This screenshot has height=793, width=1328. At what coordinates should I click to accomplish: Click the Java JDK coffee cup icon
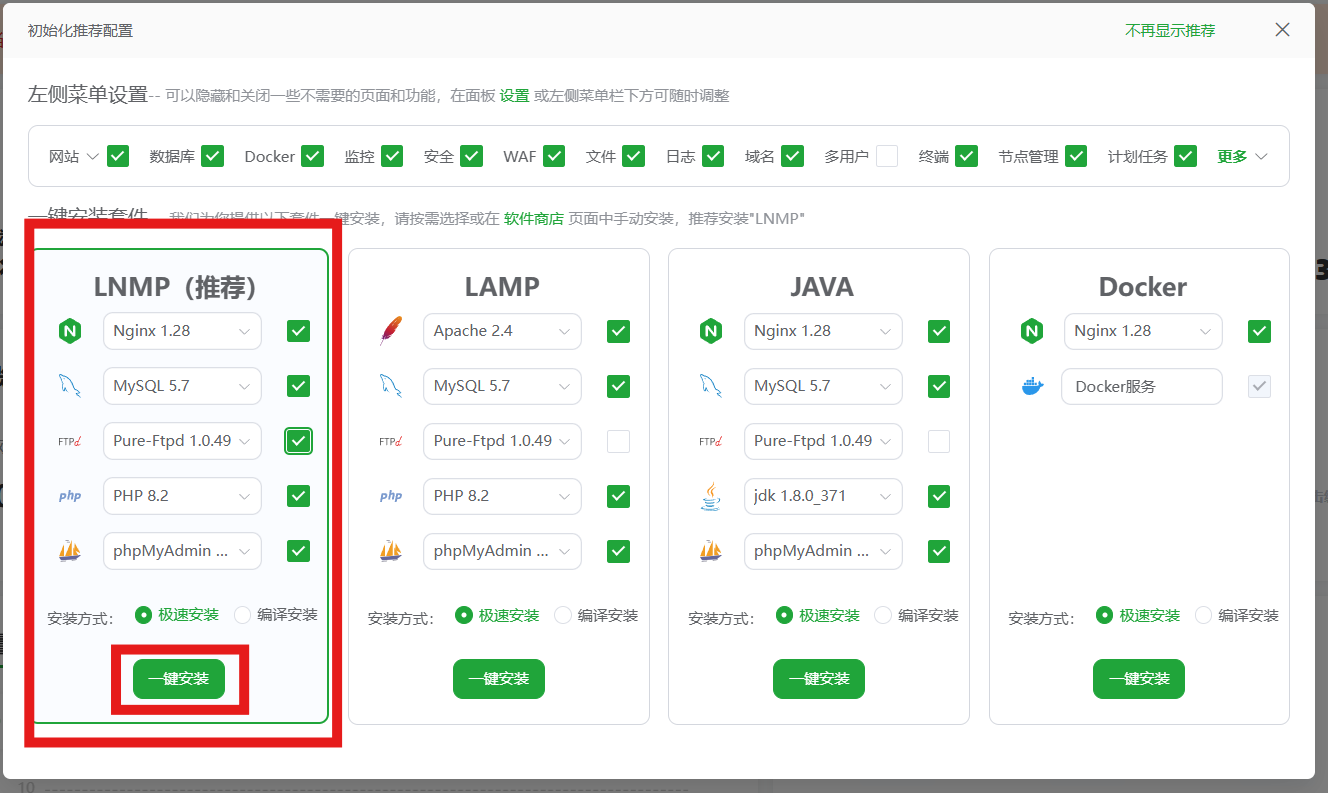[x=710, y=496]
